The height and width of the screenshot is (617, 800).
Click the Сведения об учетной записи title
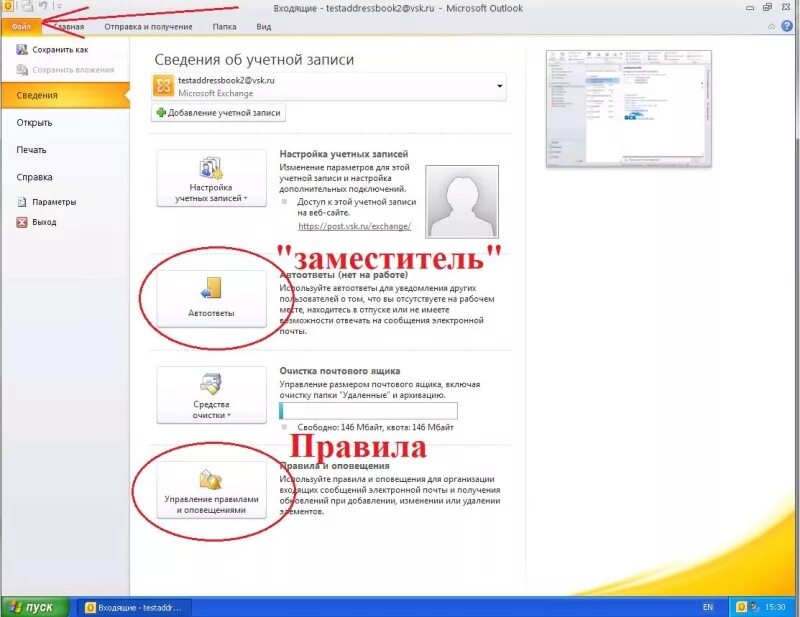tap(254, 60)
